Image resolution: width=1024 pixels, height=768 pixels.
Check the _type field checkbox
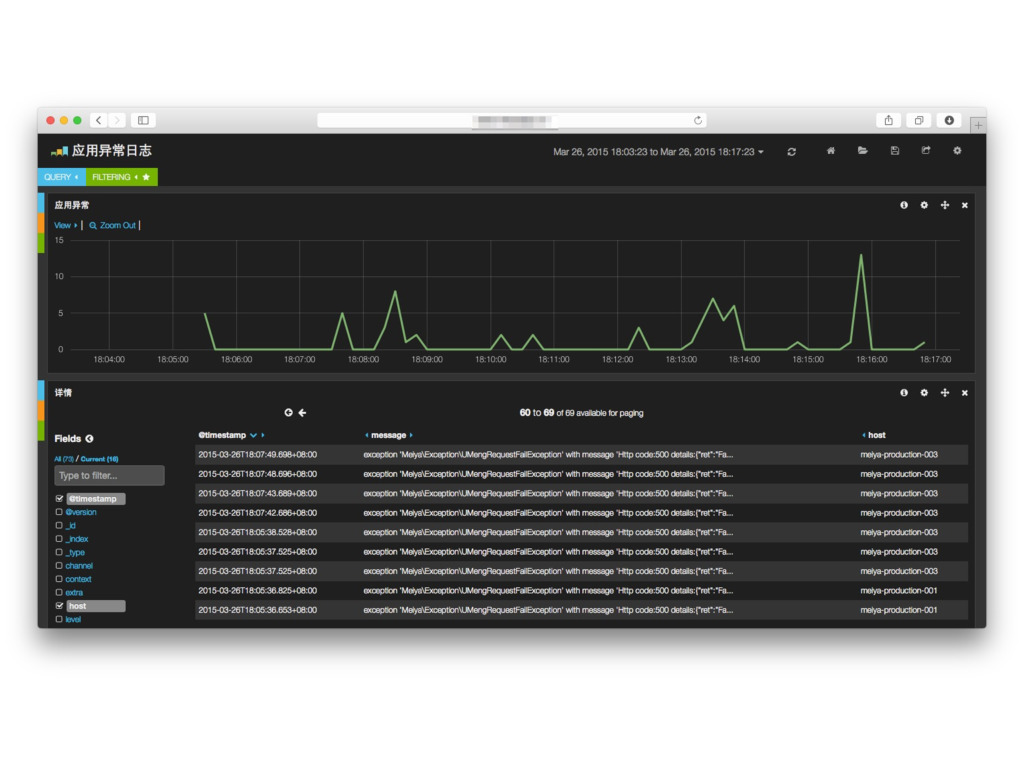(59, 552)
